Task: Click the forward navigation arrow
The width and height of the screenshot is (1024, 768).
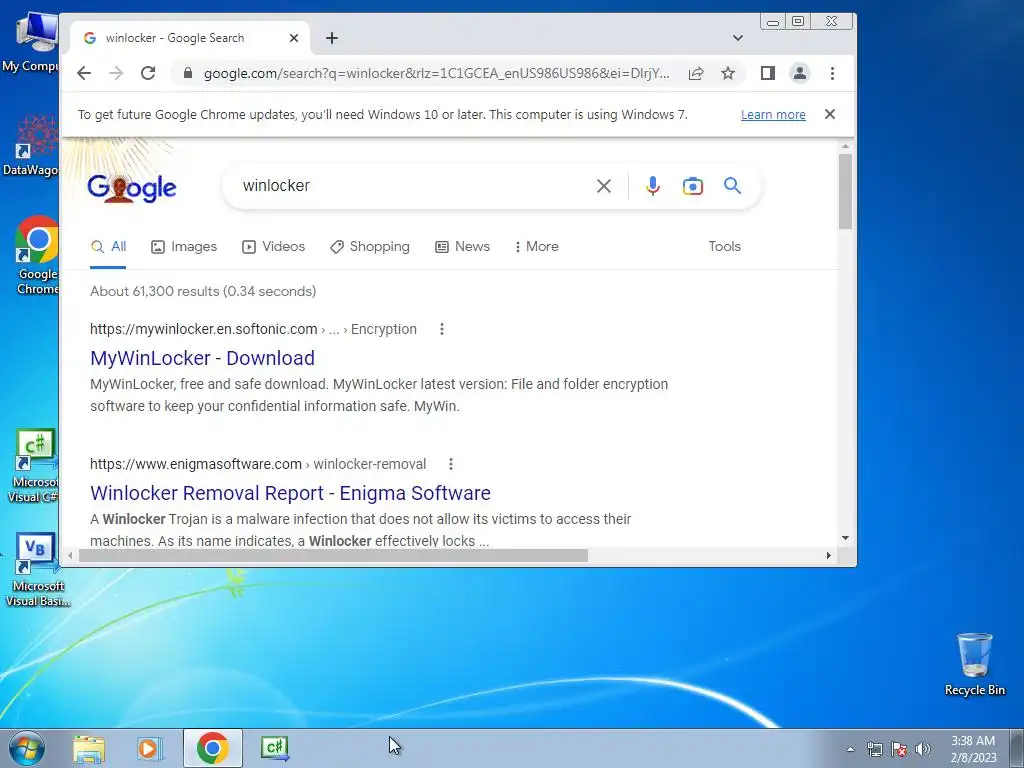Action: click(116, 73)
